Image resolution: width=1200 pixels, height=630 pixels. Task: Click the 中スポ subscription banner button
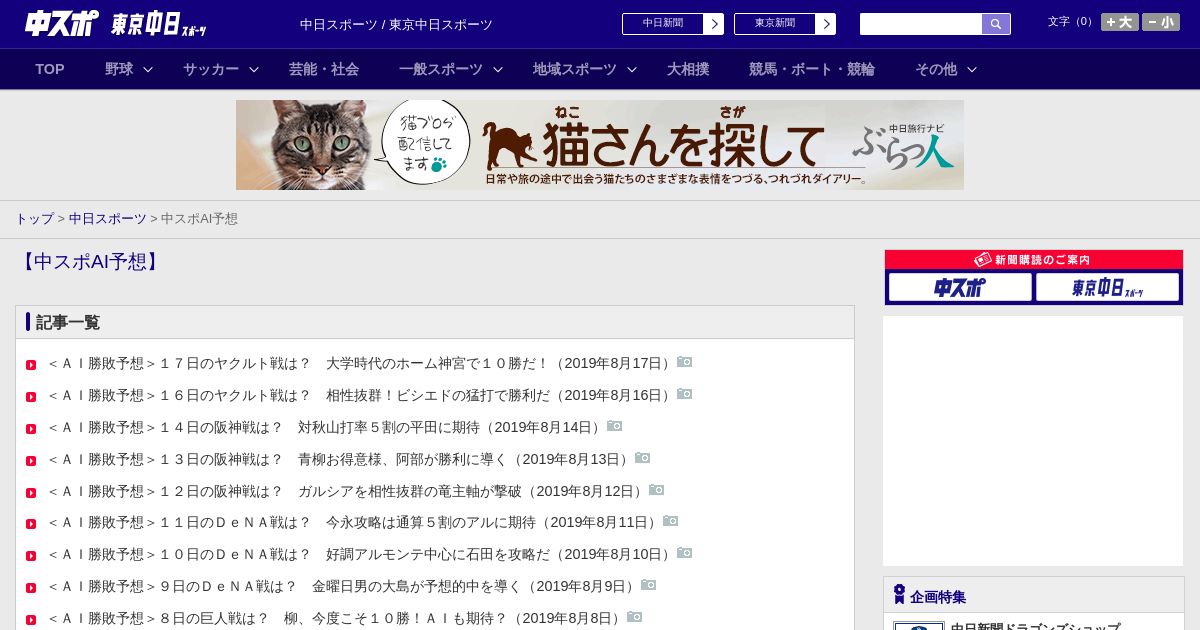pyautogui.click(x=960, y=287)
